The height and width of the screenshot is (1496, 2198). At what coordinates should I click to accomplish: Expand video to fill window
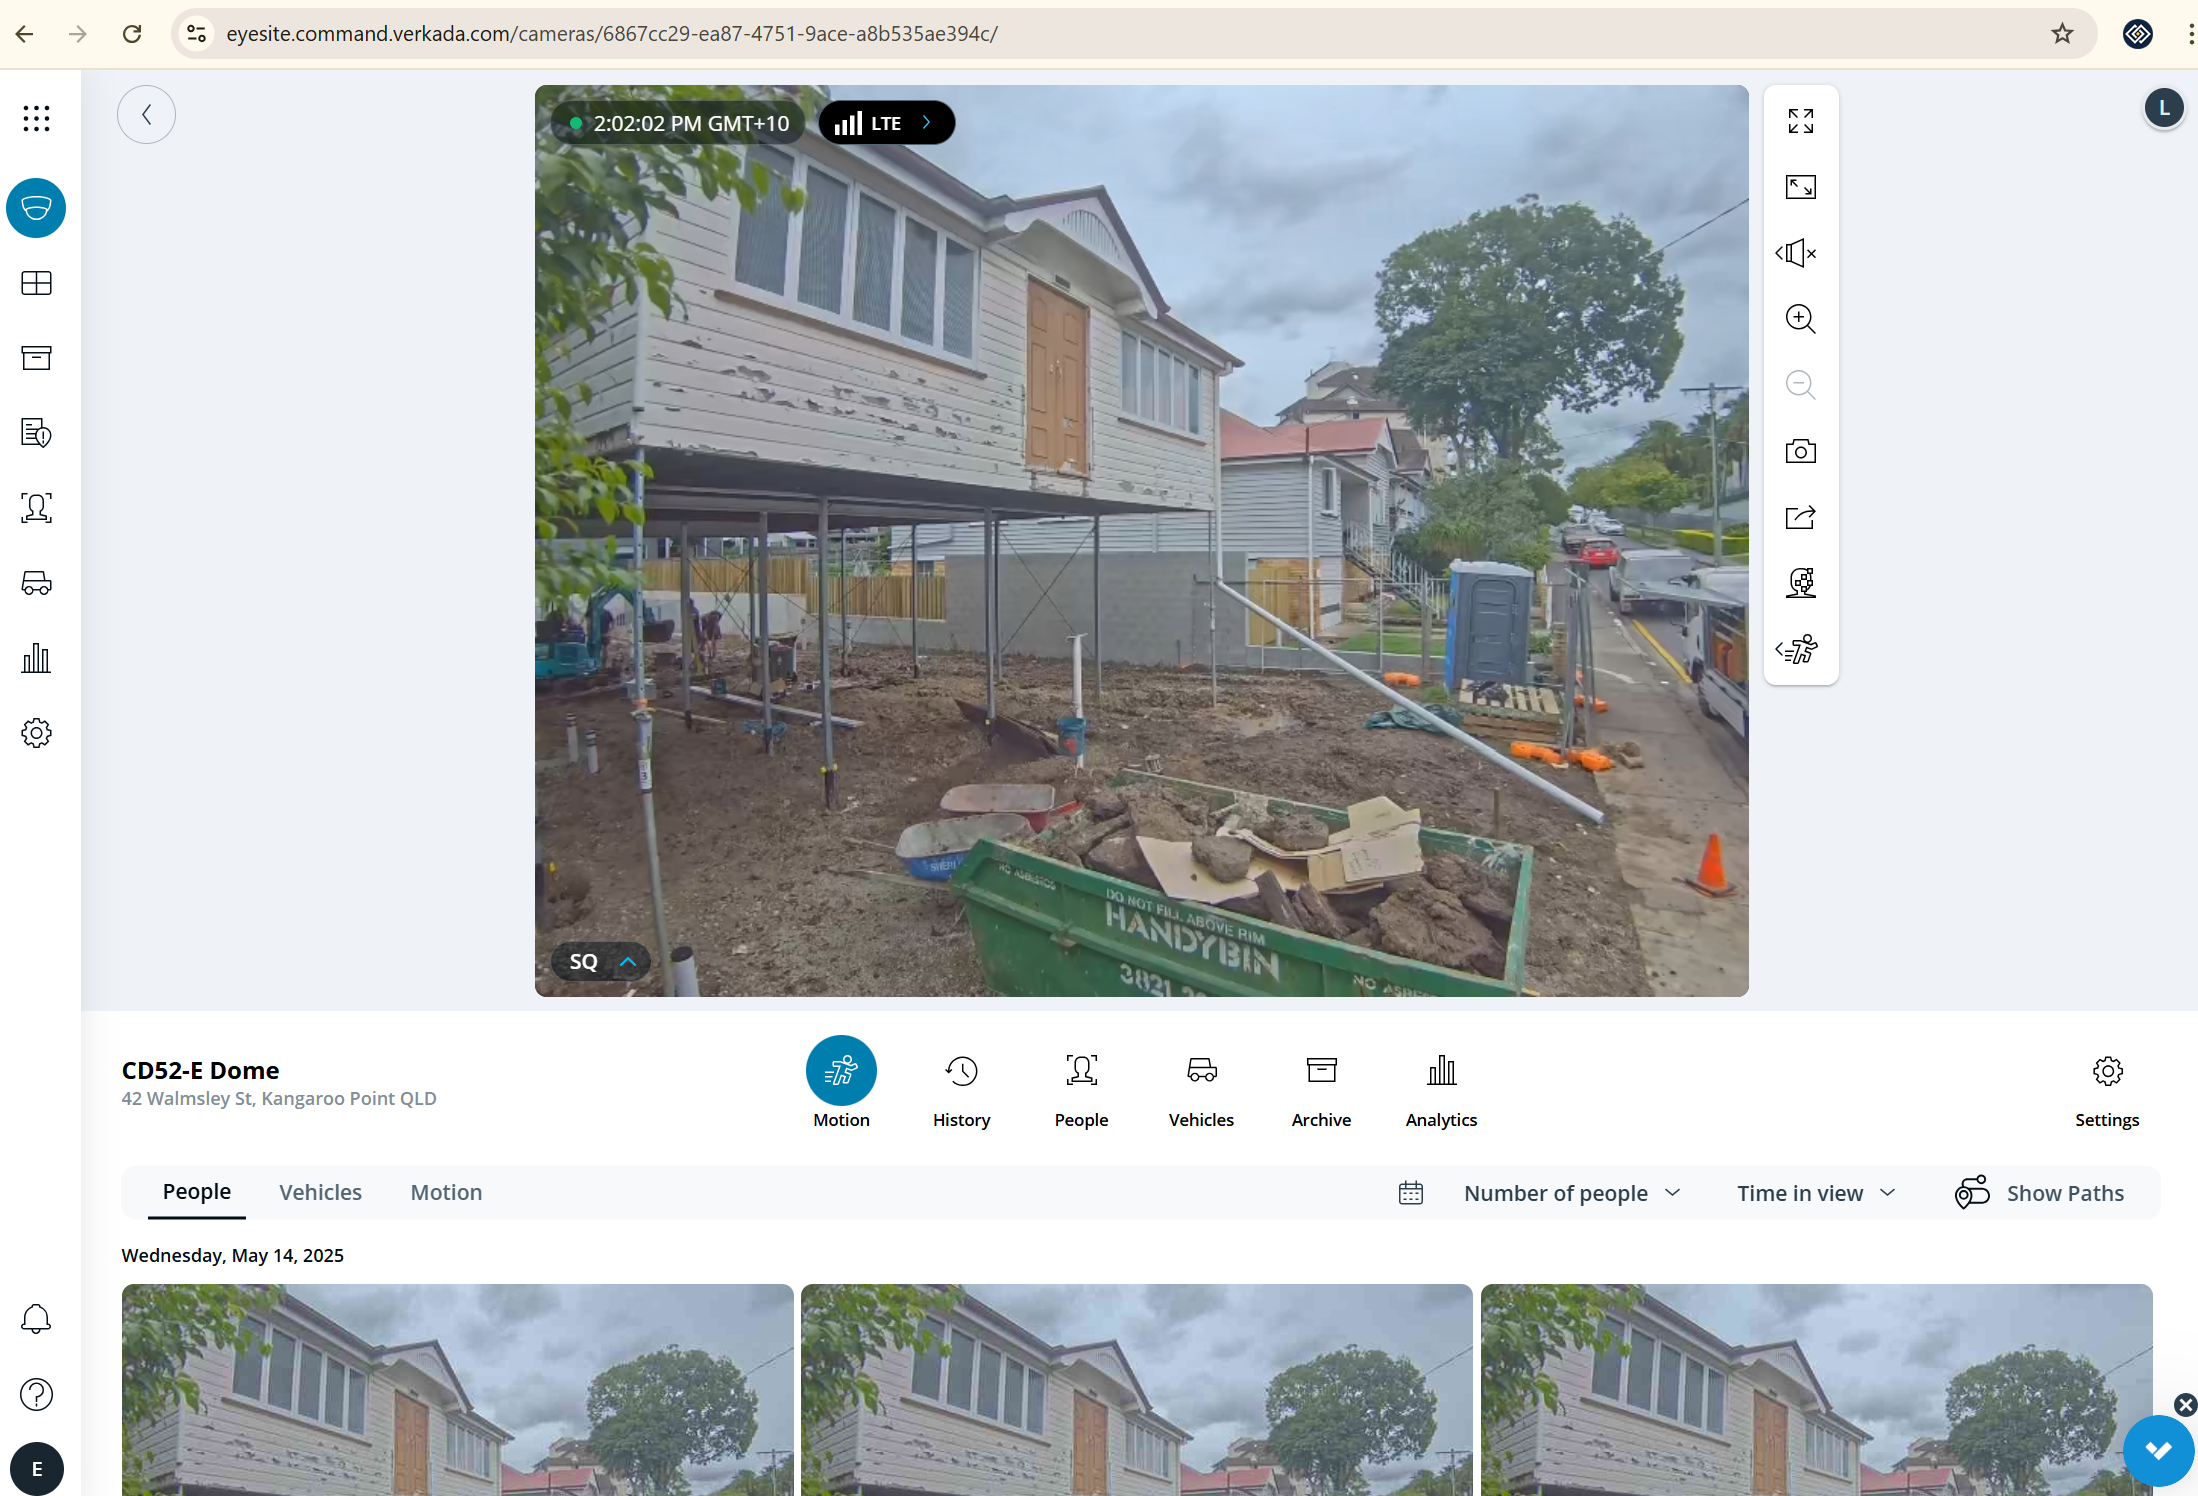pos(1801,187)
